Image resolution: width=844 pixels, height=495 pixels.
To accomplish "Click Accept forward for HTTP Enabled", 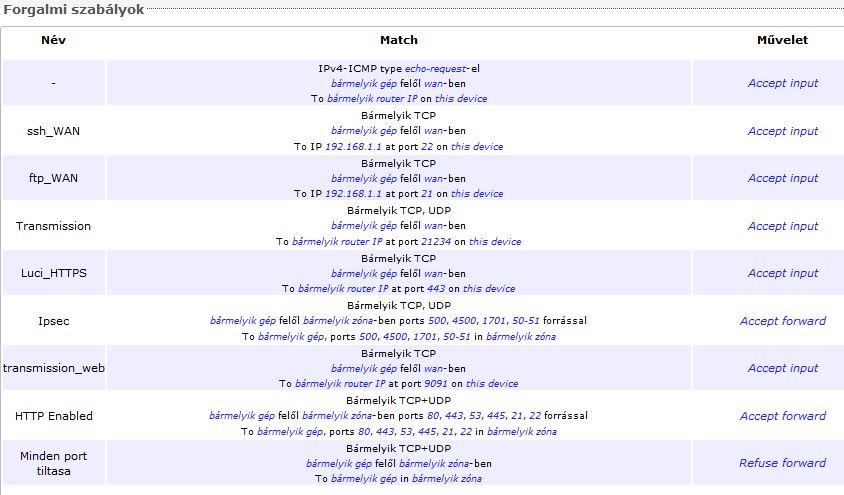I will (x=783, y=416).
